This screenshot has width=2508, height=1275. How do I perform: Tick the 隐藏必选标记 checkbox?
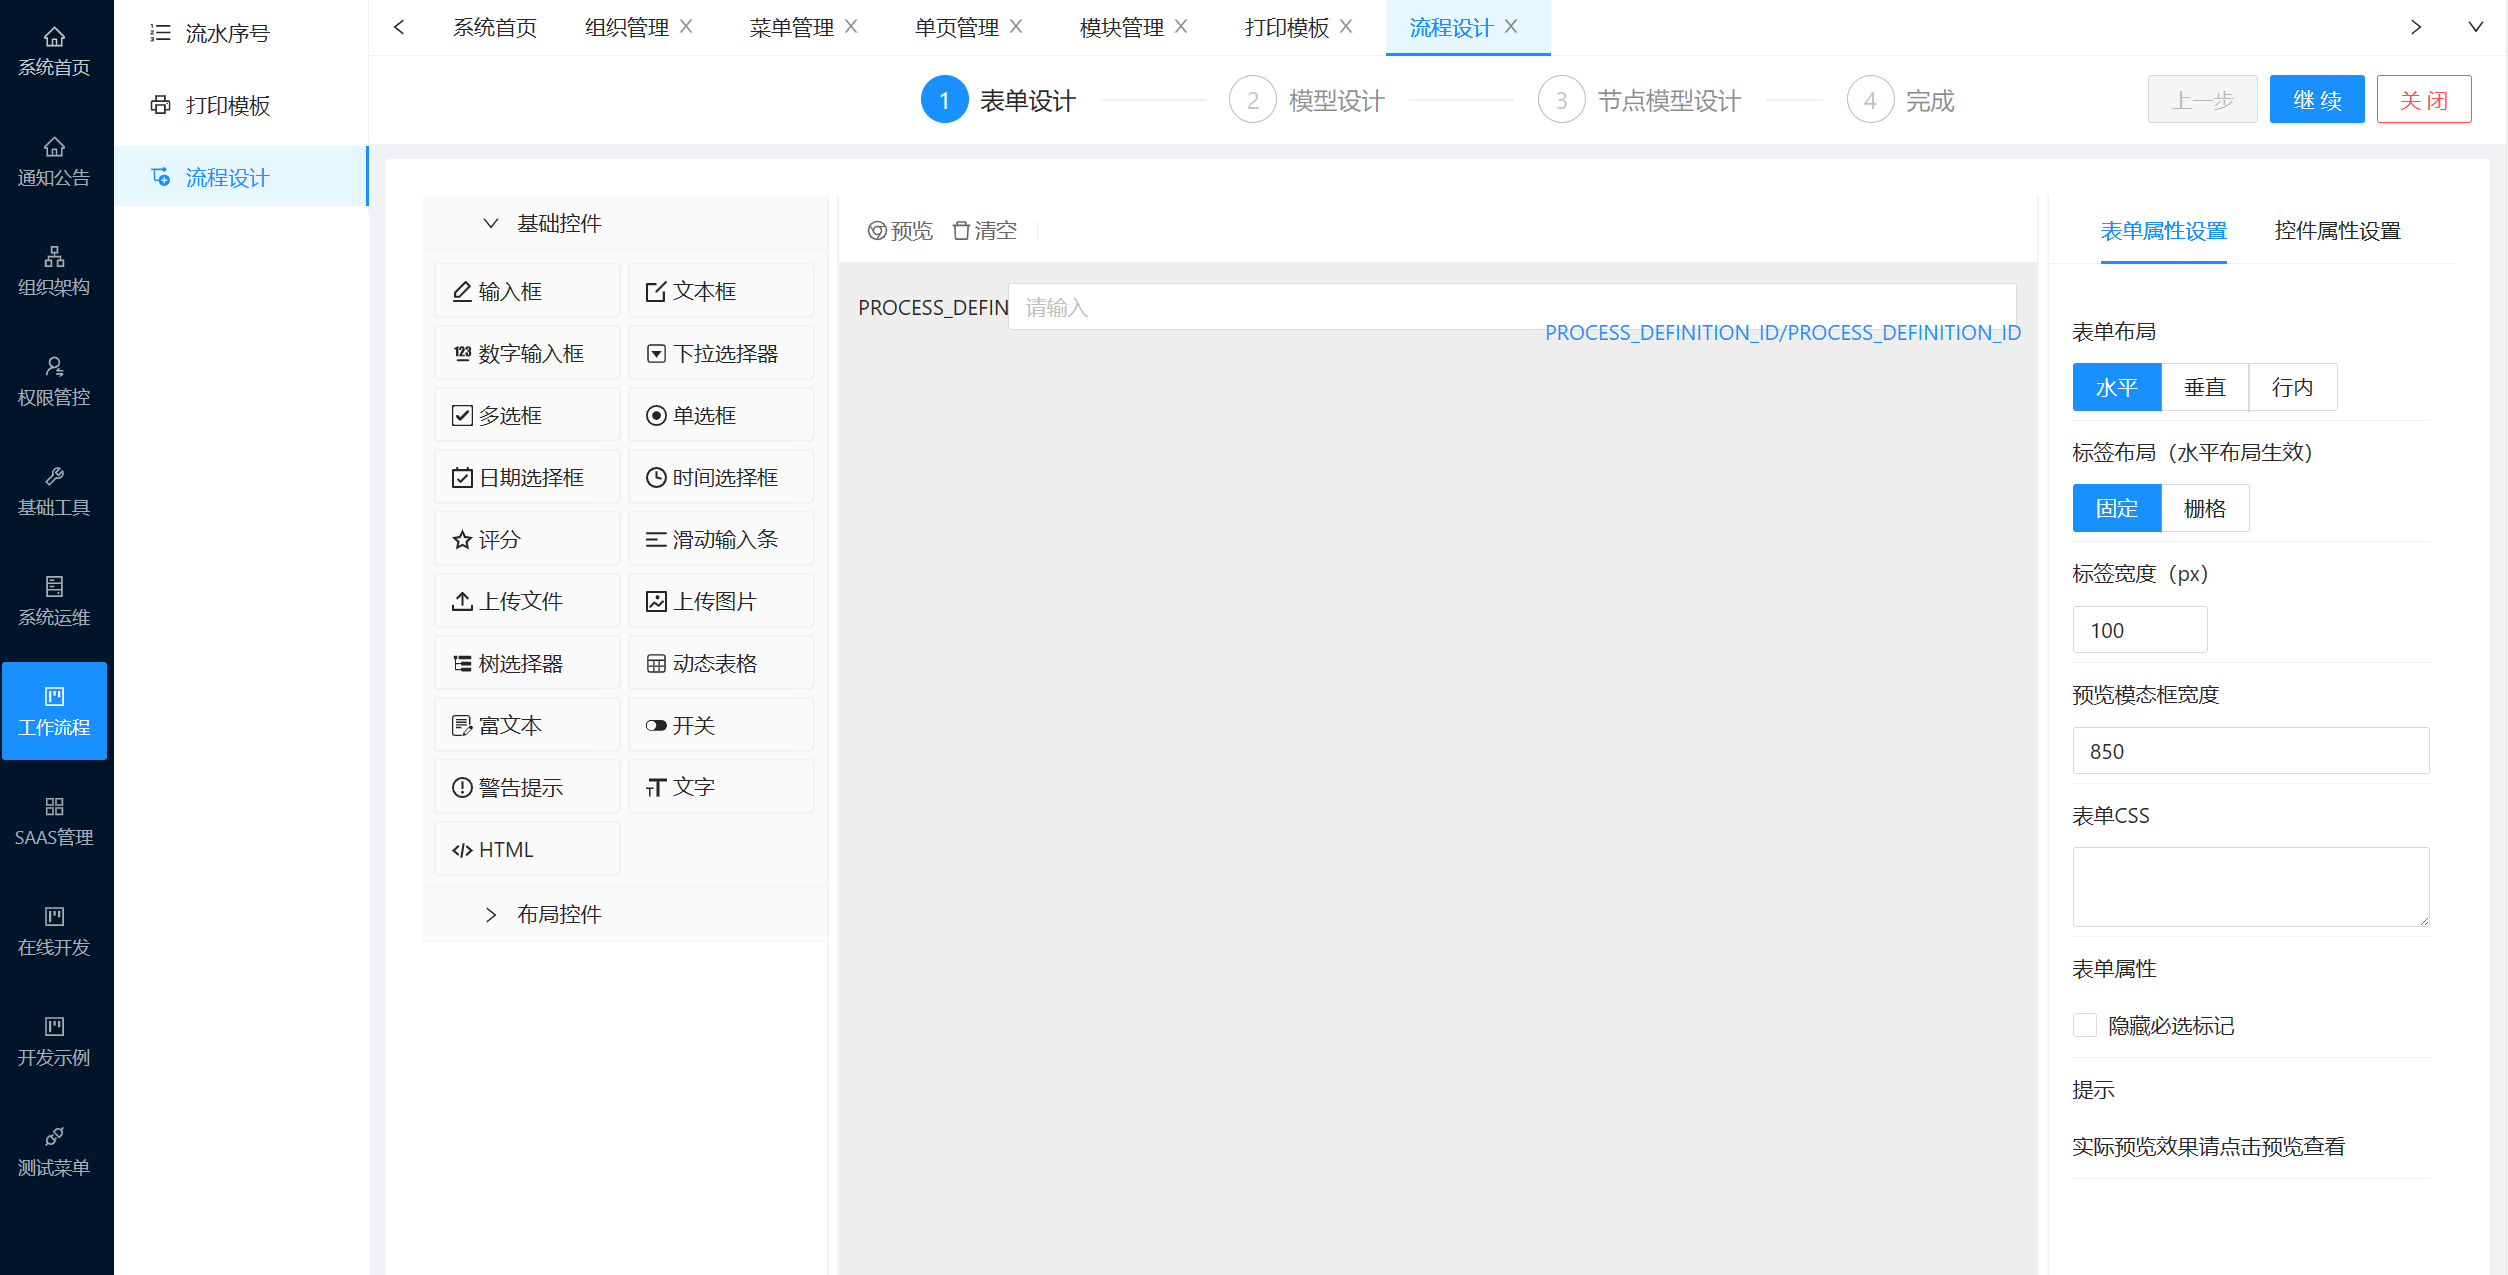[2085, 1025]
